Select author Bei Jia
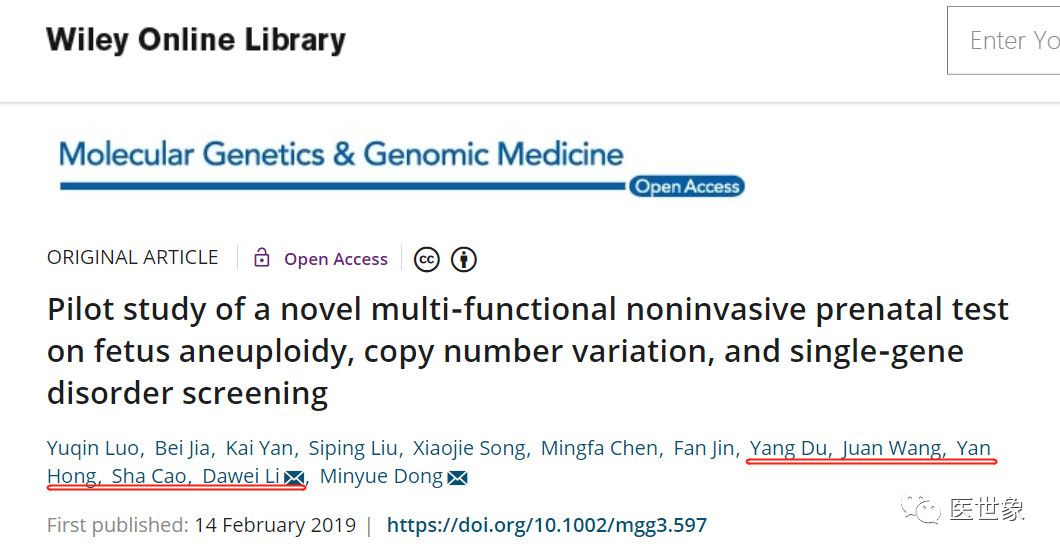Viewport: 1060px width, 555px height. (x=182, y=448)
